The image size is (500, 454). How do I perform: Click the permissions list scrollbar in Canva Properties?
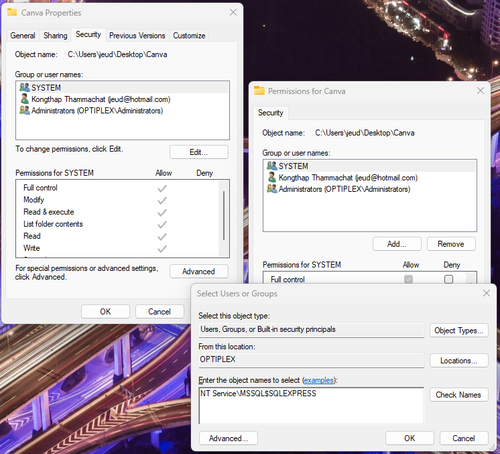coord(224,215)
